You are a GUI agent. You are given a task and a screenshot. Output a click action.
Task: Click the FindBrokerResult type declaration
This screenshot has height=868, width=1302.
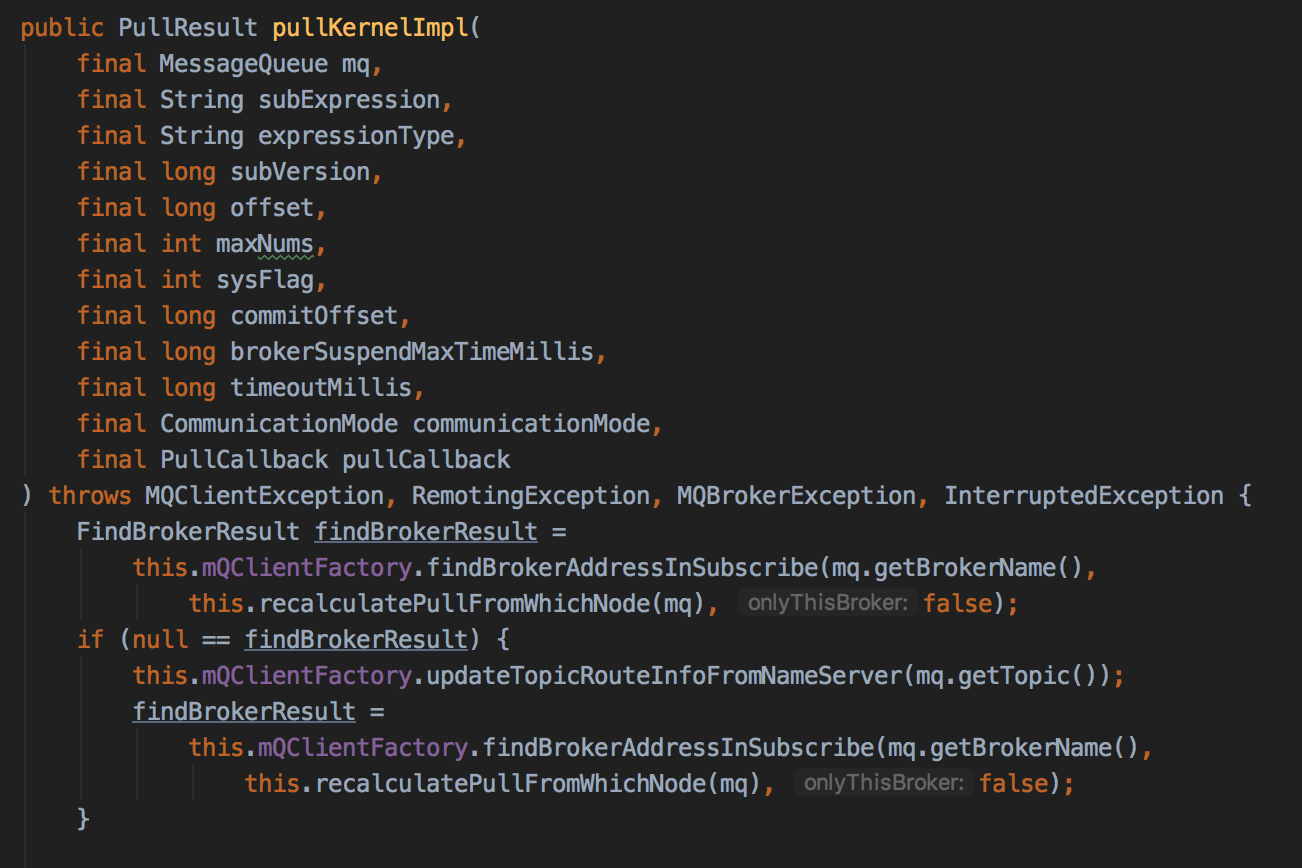(x=188, y=532)
